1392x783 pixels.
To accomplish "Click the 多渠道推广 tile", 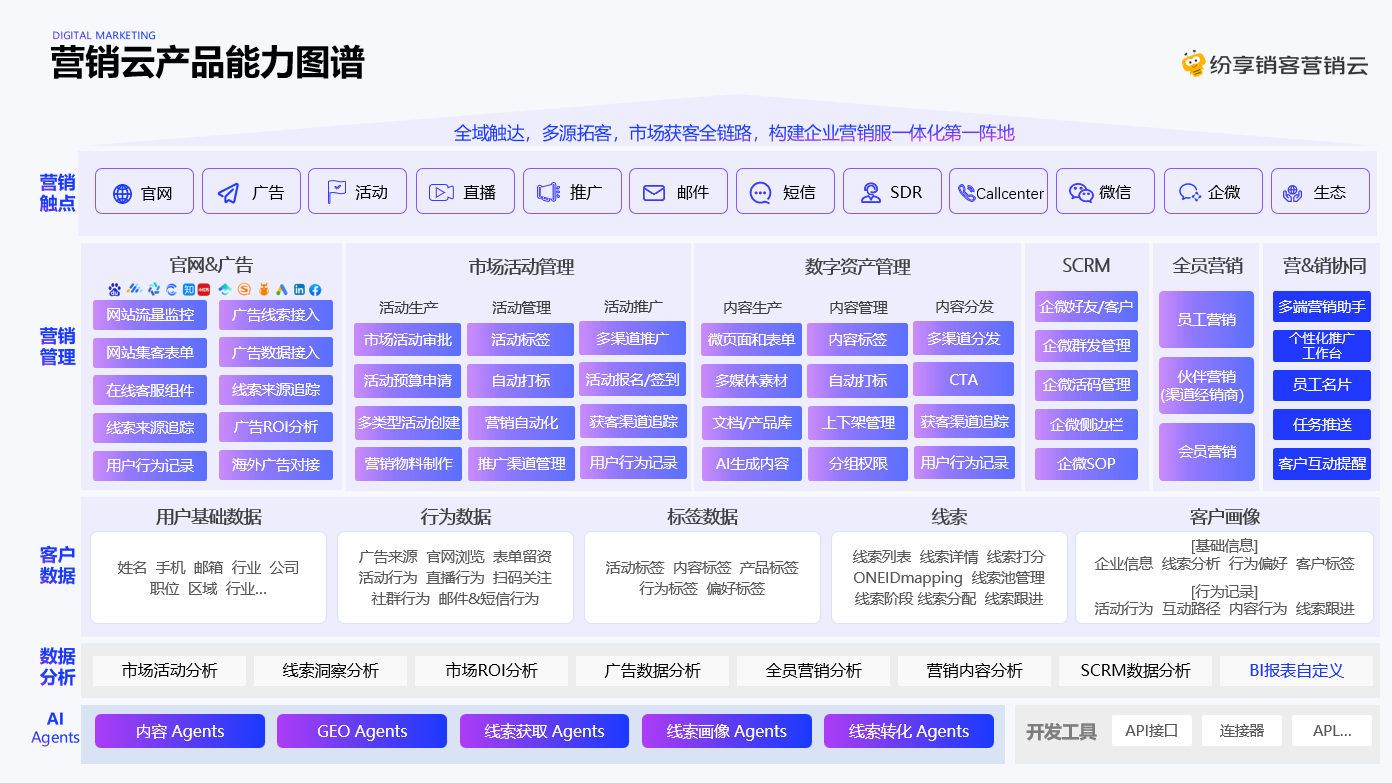I will (633, 338).
